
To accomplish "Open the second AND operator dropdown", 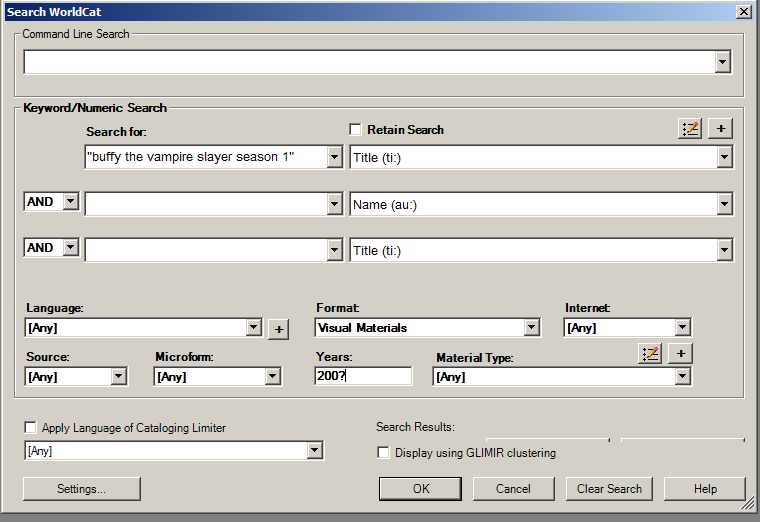I will coord(71,247).
